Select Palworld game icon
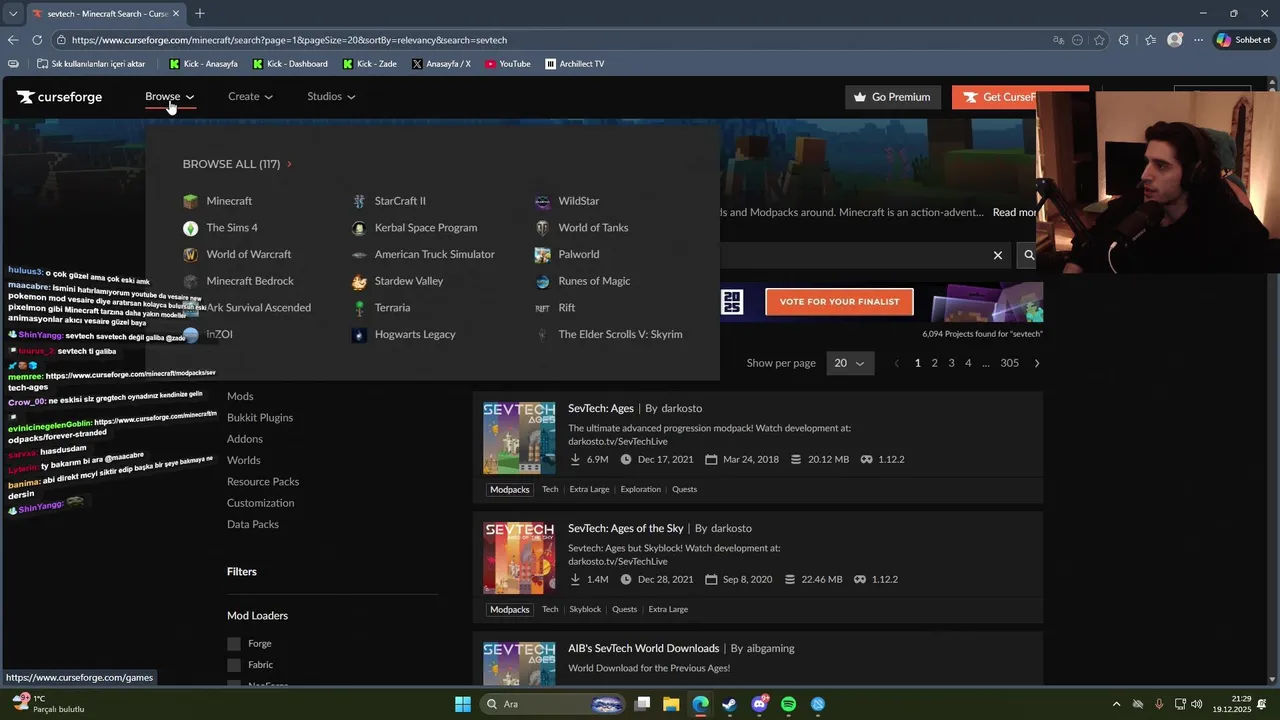 click(542, 255)
